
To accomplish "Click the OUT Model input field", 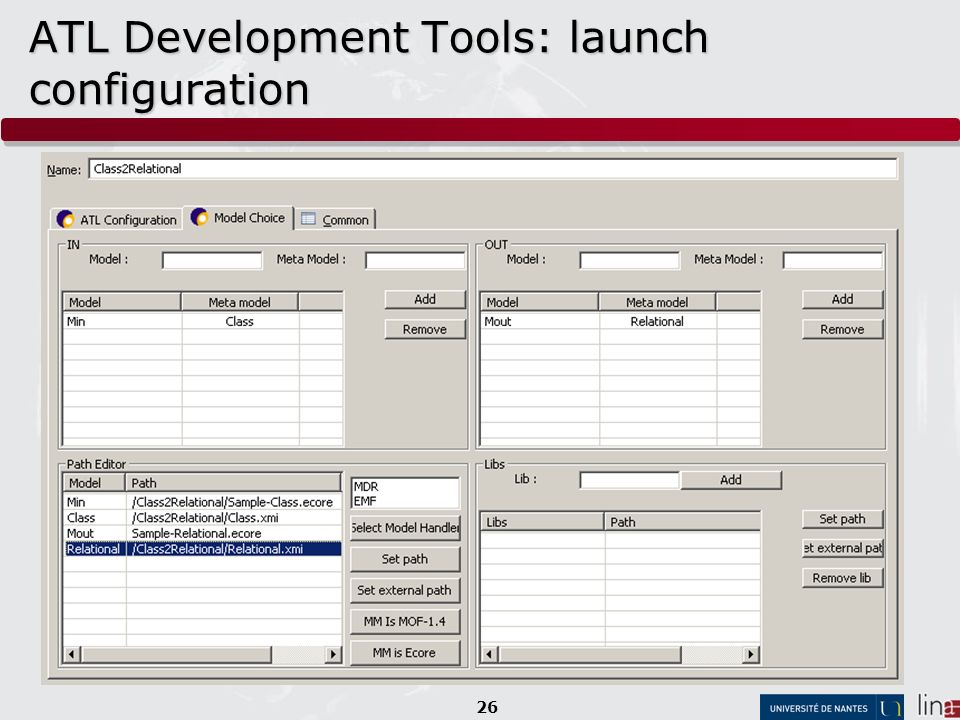I will [629, 260].
